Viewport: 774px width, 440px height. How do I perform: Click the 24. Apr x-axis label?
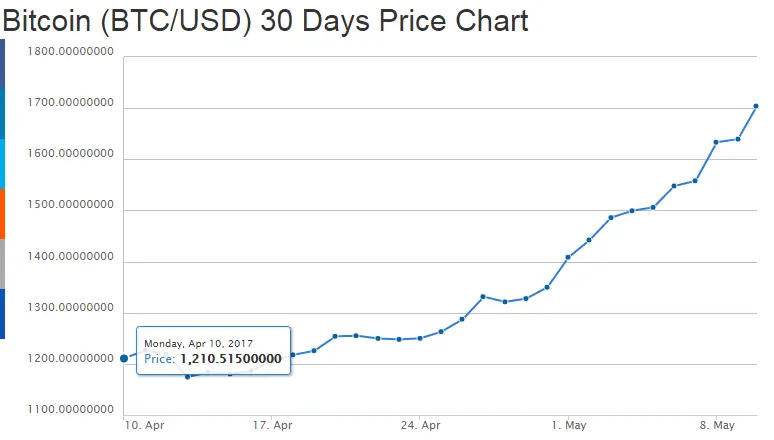point(420,425)
